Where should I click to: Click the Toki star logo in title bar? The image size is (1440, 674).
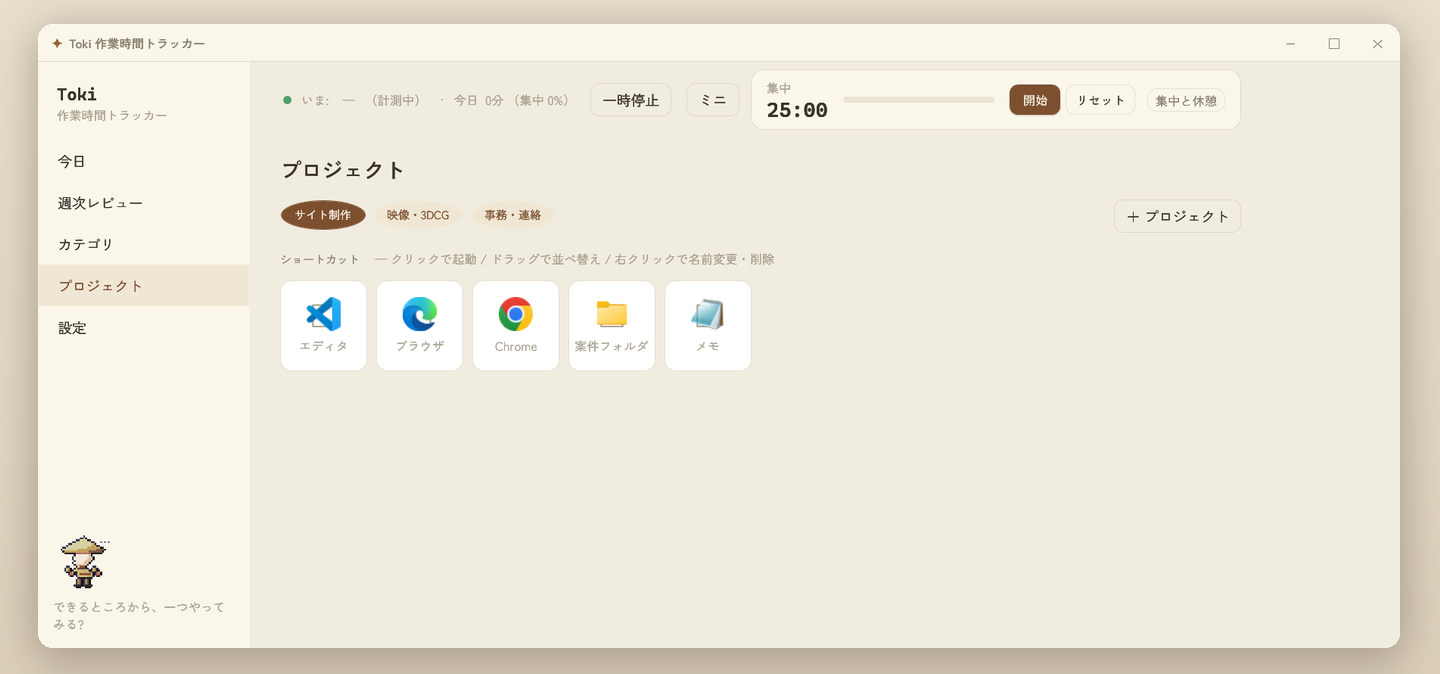(x=57, y=43)
